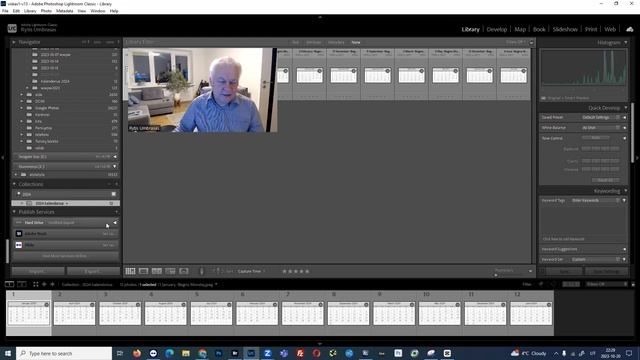Click the Adobe Stock publish service icon
The width and height of the screenshot is (640, 360).
(x=19, y=233)
